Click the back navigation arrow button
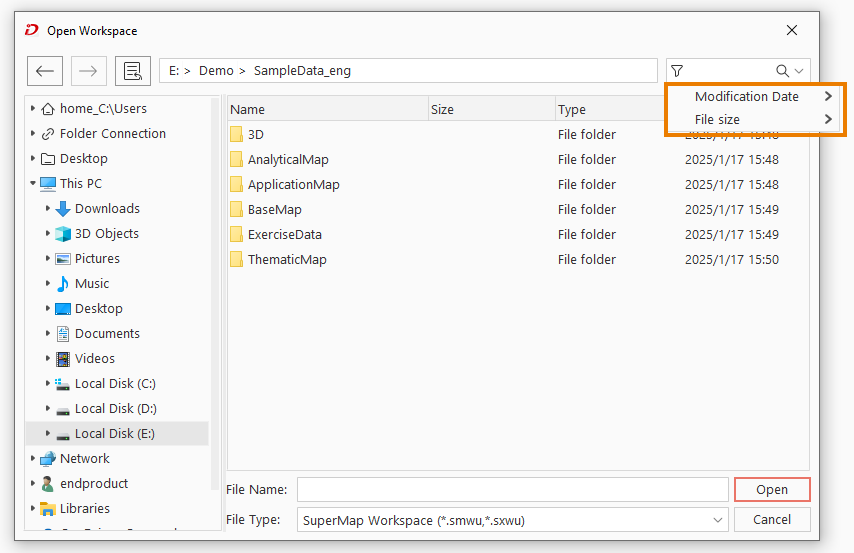Viewport: 854px width, 553px height. 45,71
